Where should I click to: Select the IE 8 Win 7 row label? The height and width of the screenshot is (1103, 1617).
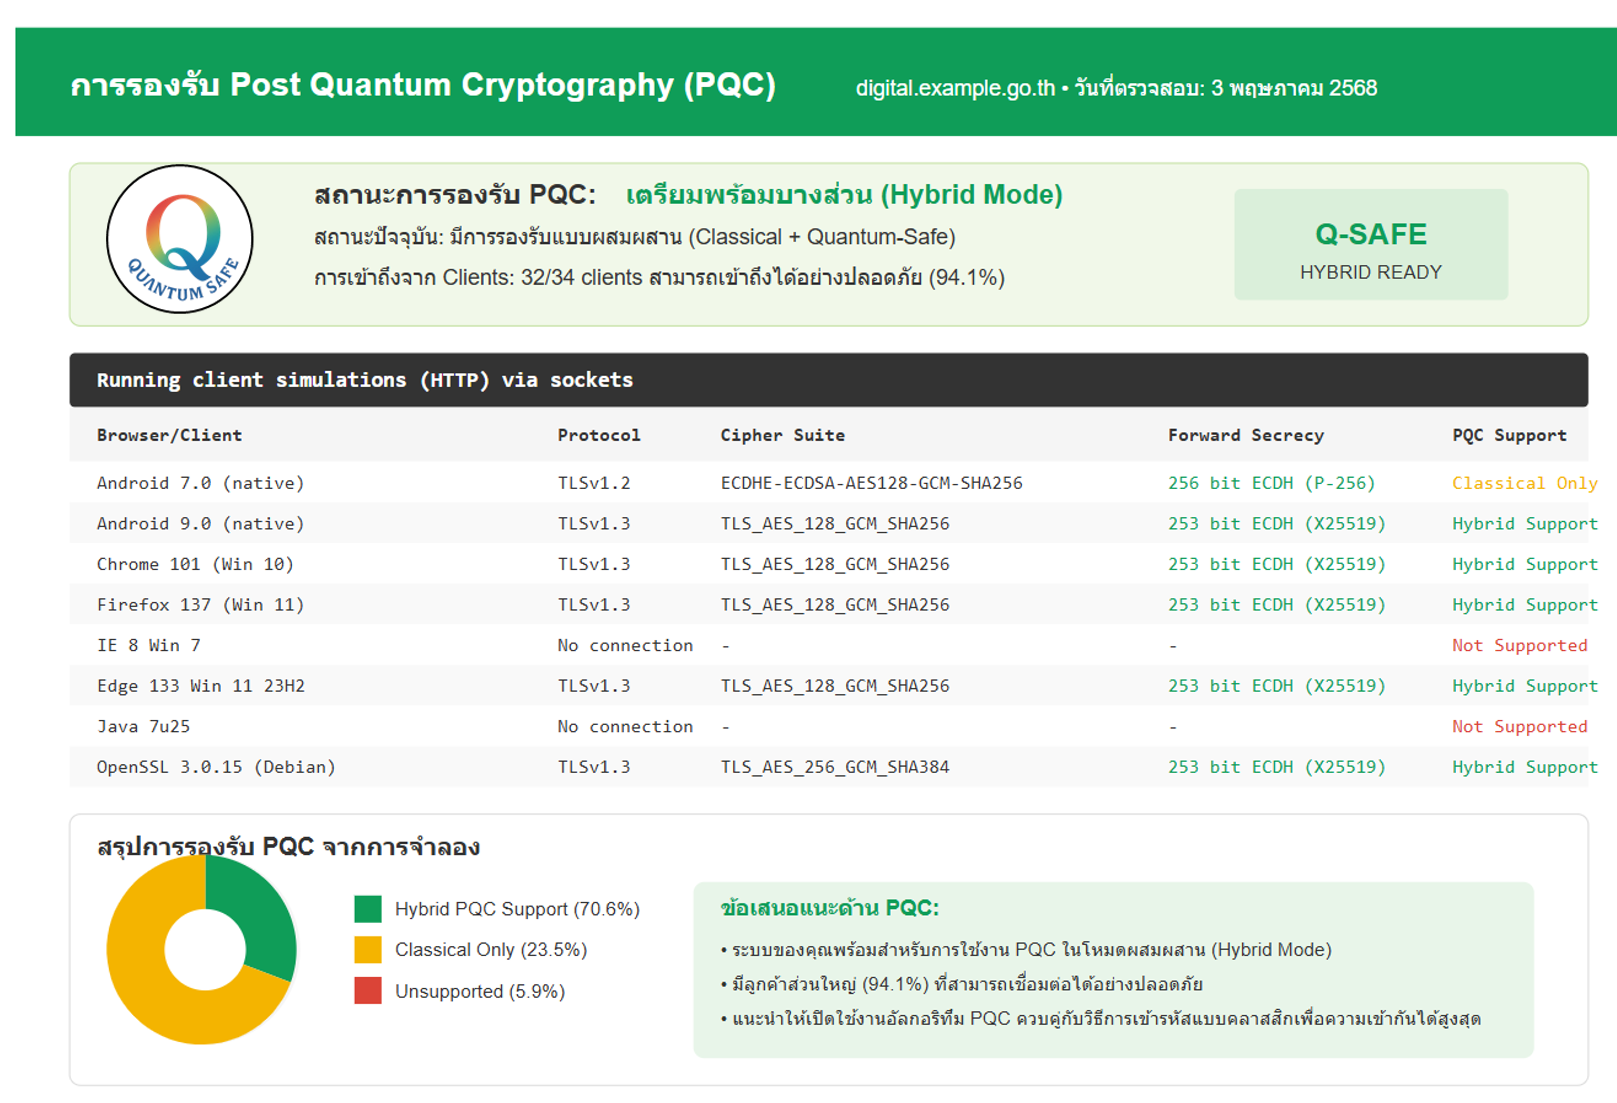click(148, 645)
